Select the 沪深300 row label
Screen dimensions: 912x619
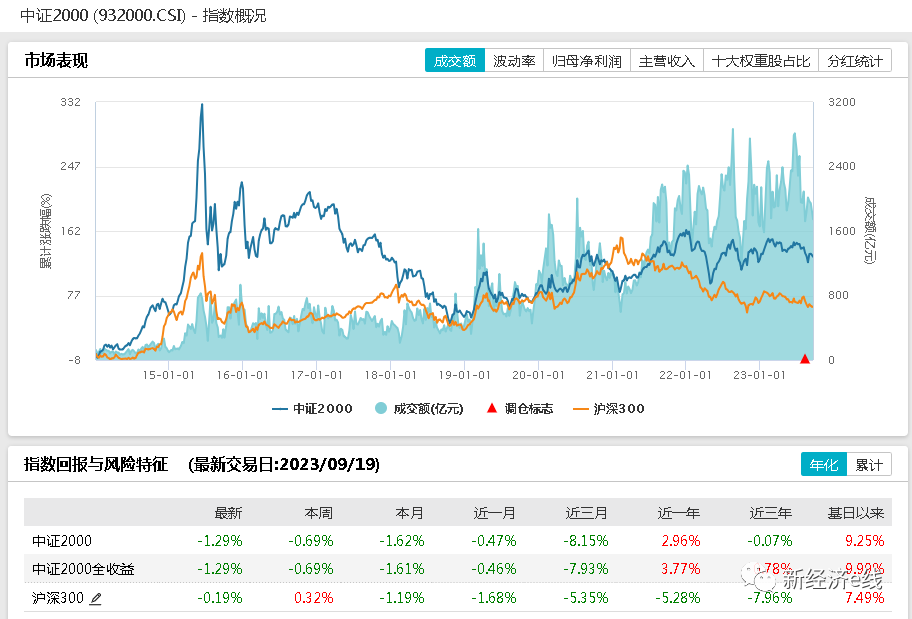tap(58, 598)
